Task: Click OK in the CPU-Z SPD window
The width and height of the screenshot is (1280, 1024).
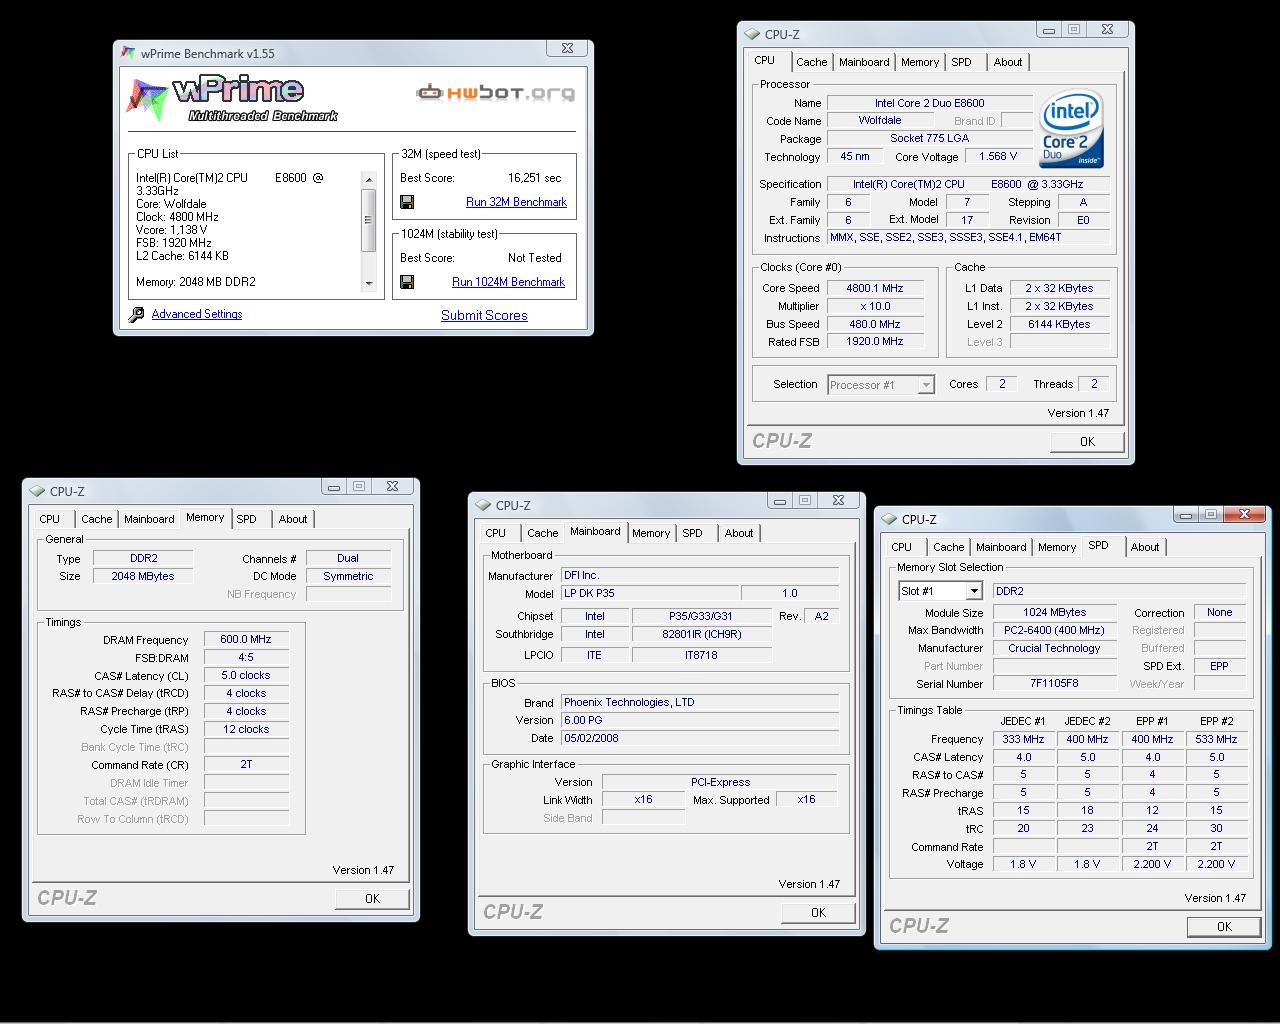Action: (x=1224, y=926)
